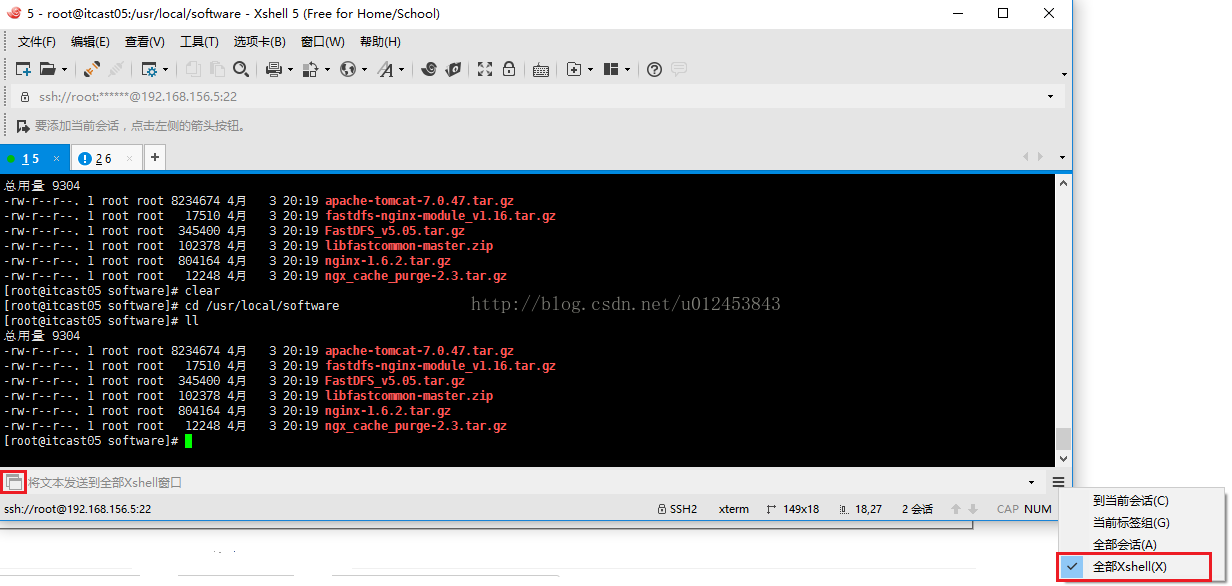
Task: Expand the globe encoding dropdown arrow
Action: [x=365, y=70]
